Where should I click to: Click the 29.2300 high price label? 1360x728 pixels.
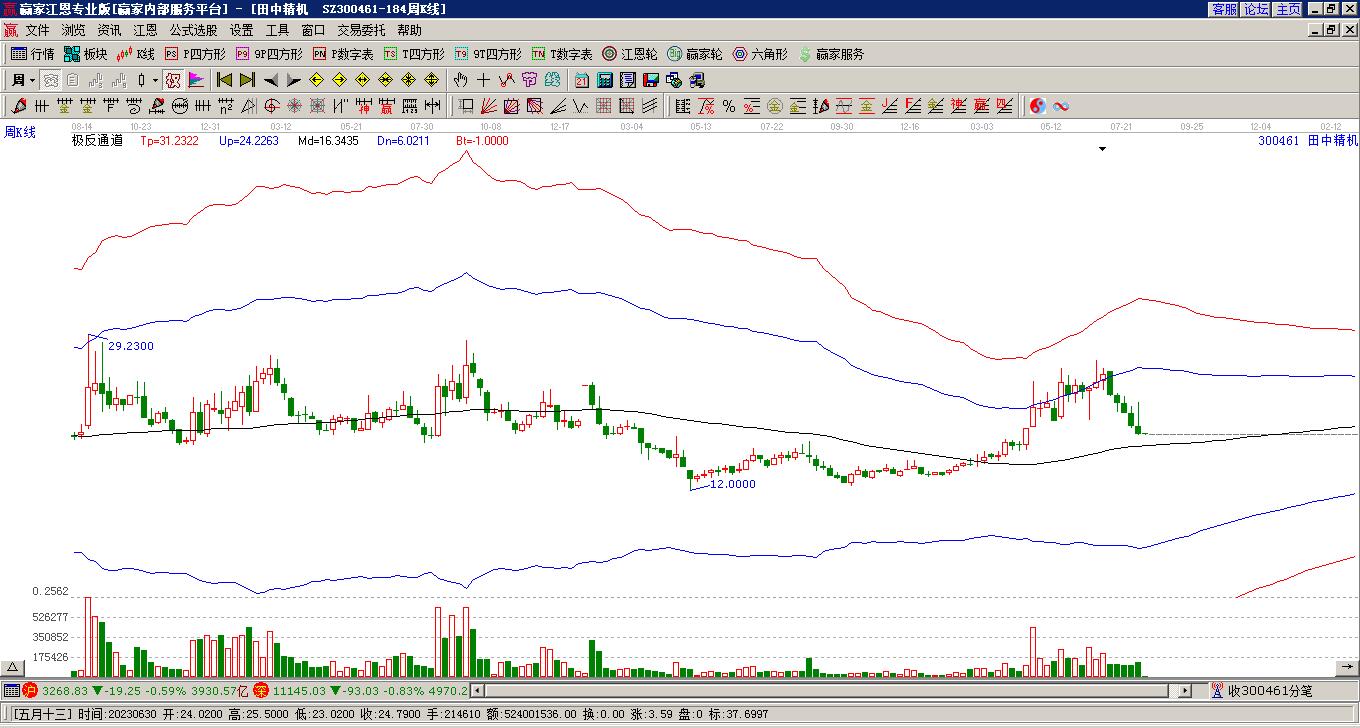coord(131,346)
